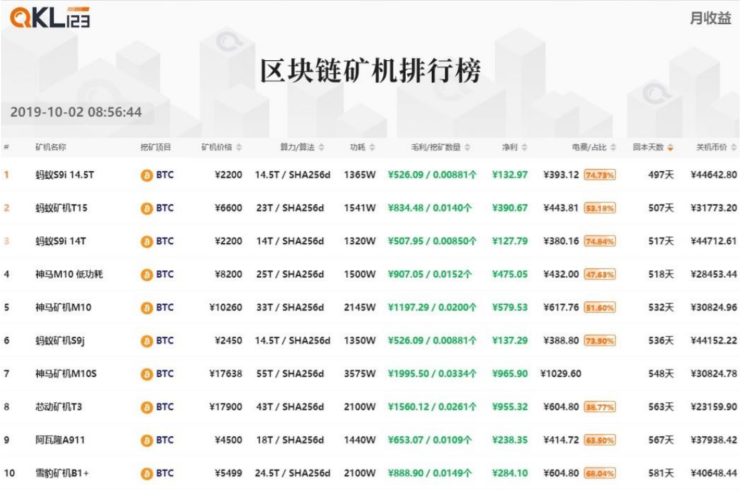Open the 月收益 option
Image resolution: width=745 pixels, height=493 pixels.
tap(711, 18)
